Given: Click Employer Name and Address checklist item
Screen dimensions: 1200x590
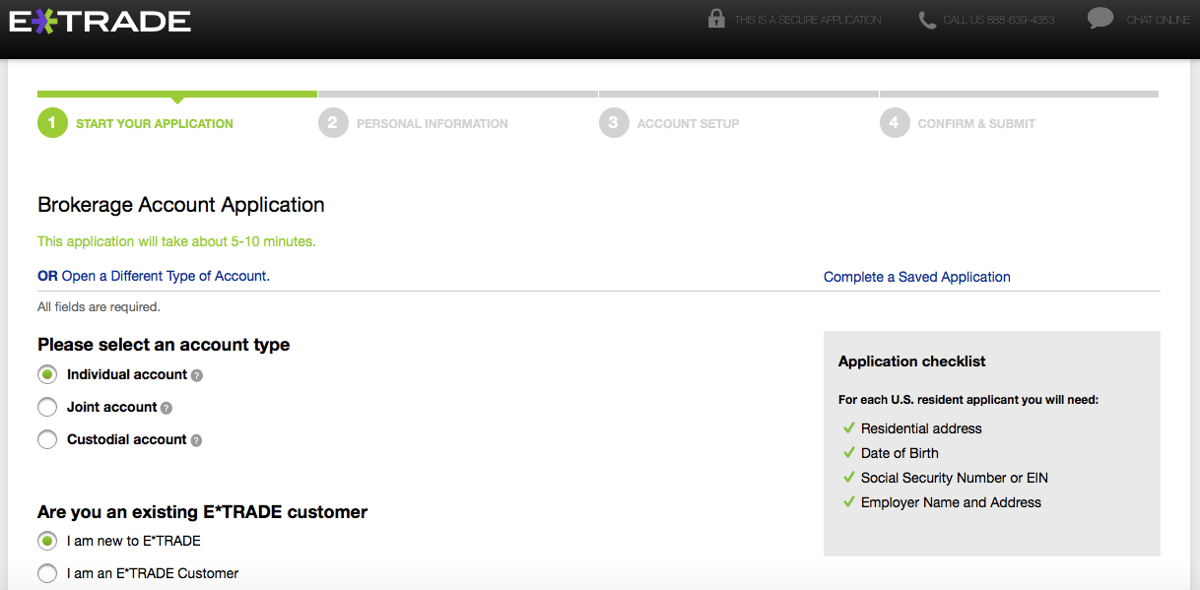Looking at the screenshot, I should [x=951, y=503].
